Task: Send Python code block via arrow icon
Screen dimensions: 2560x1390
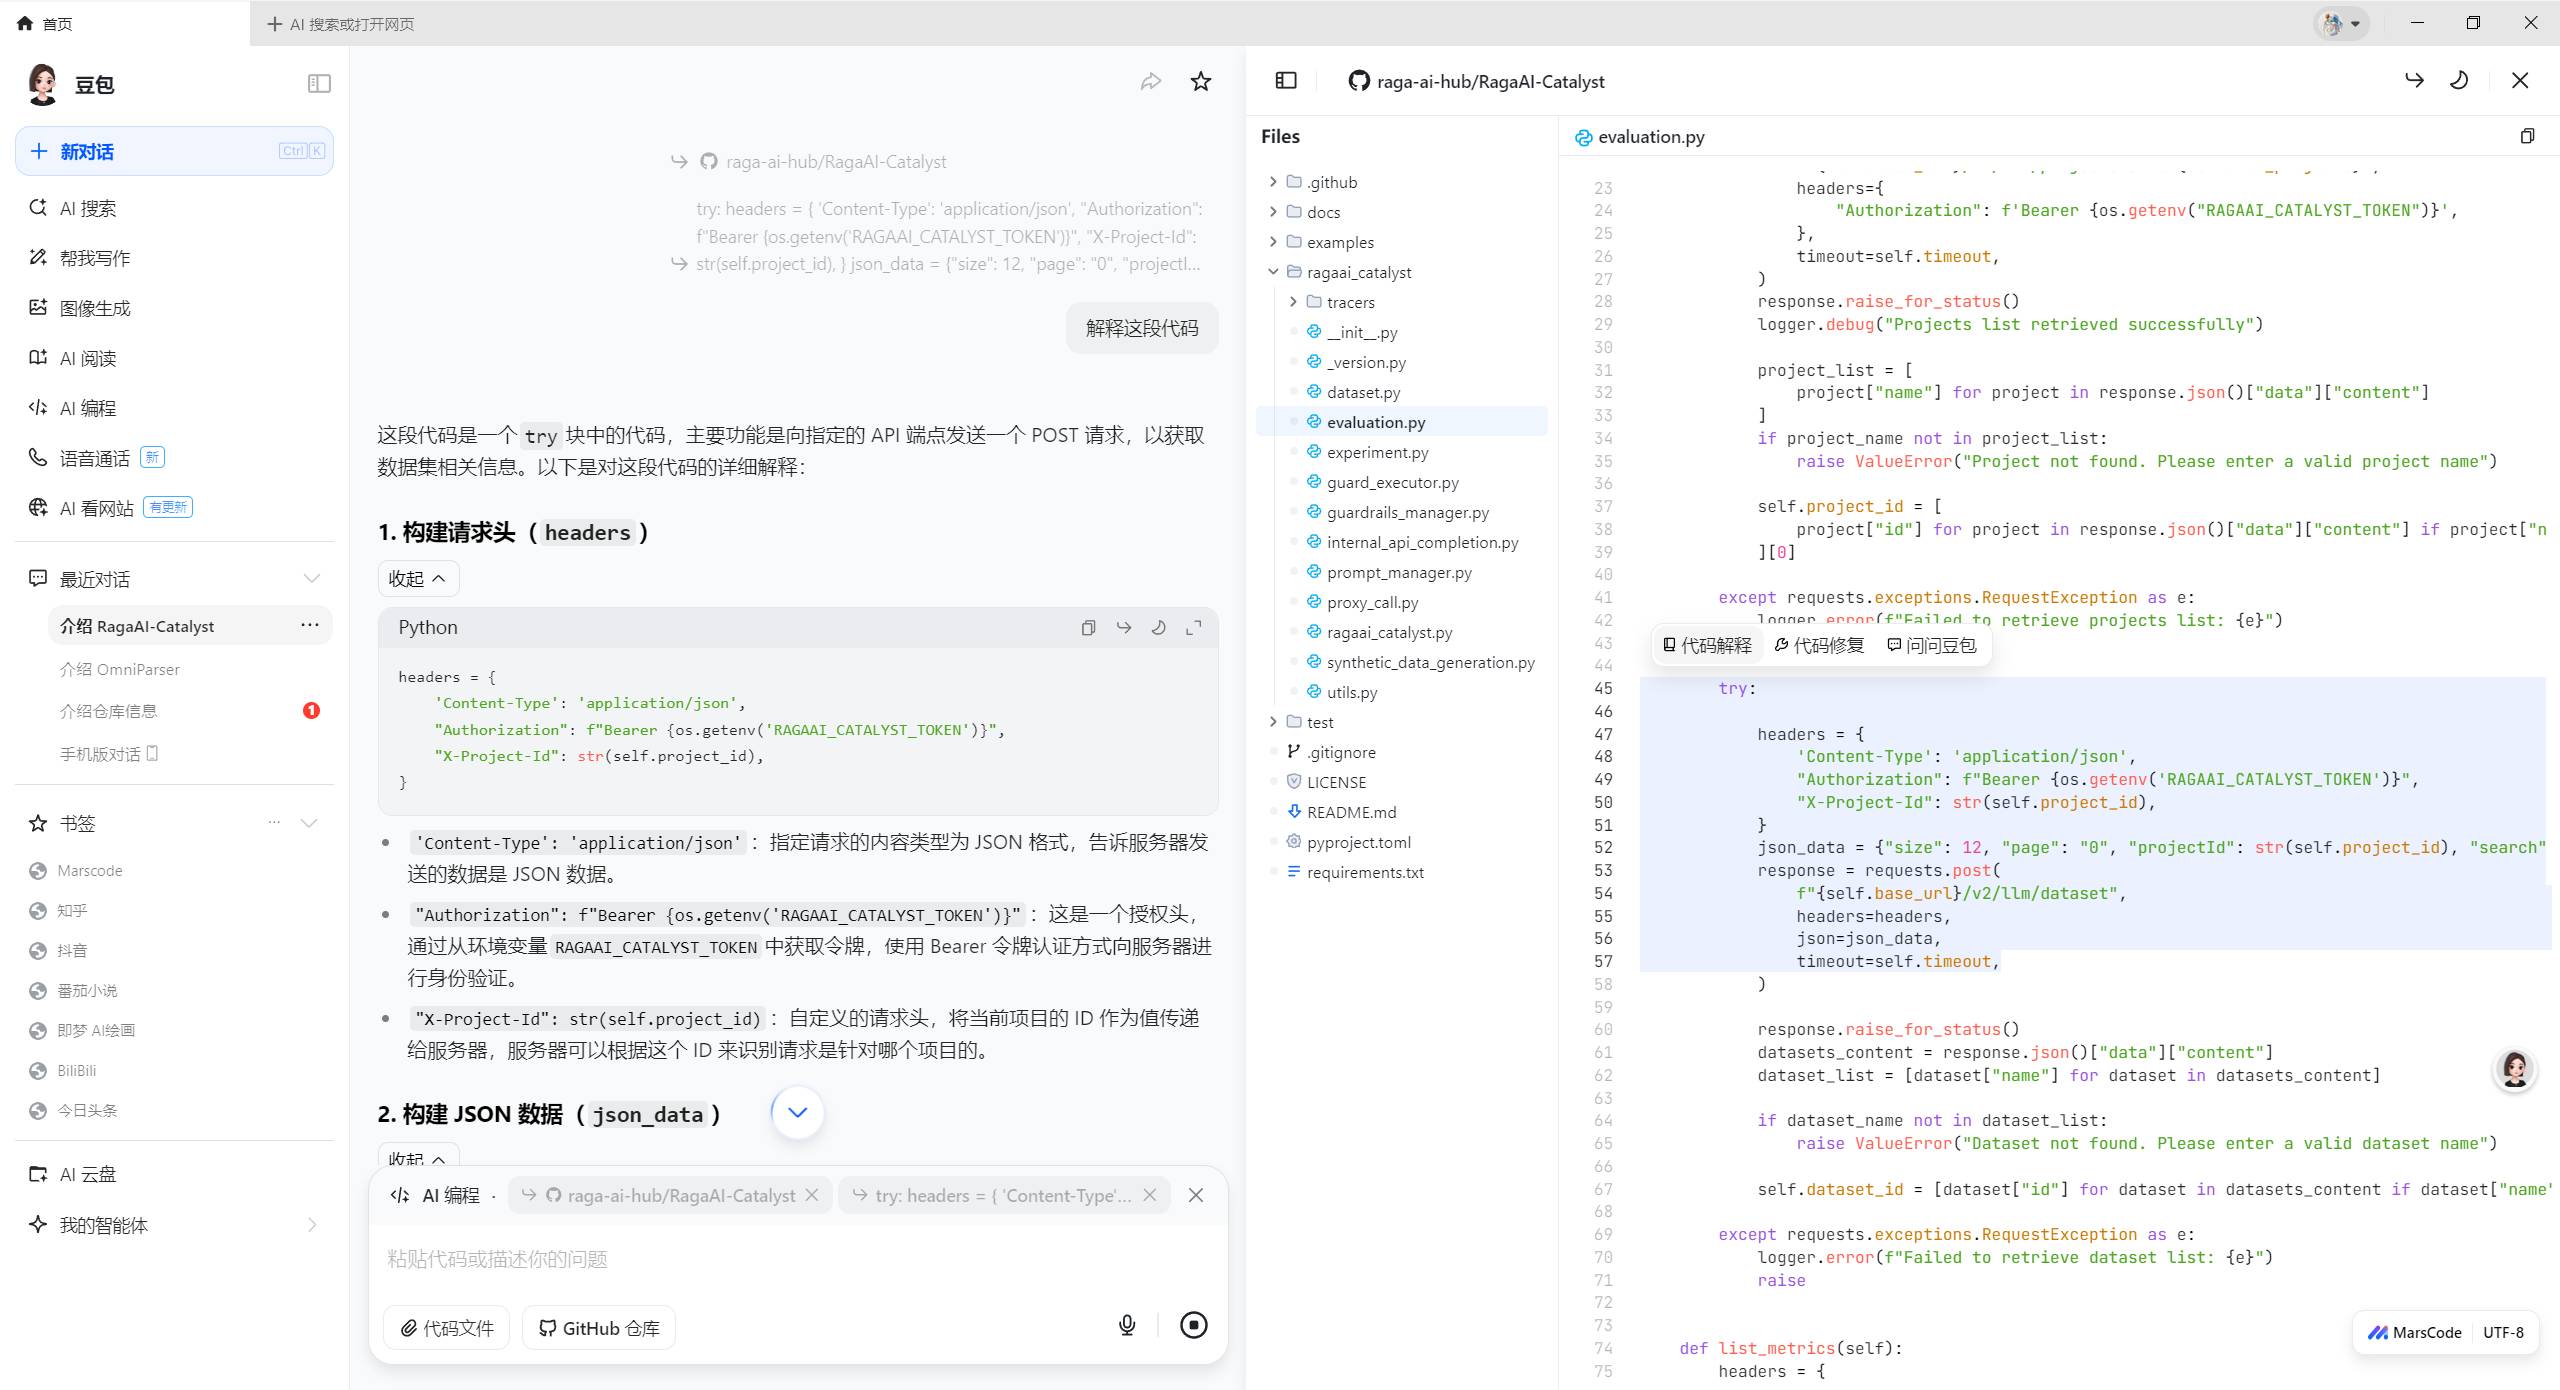Action: 1124,628
